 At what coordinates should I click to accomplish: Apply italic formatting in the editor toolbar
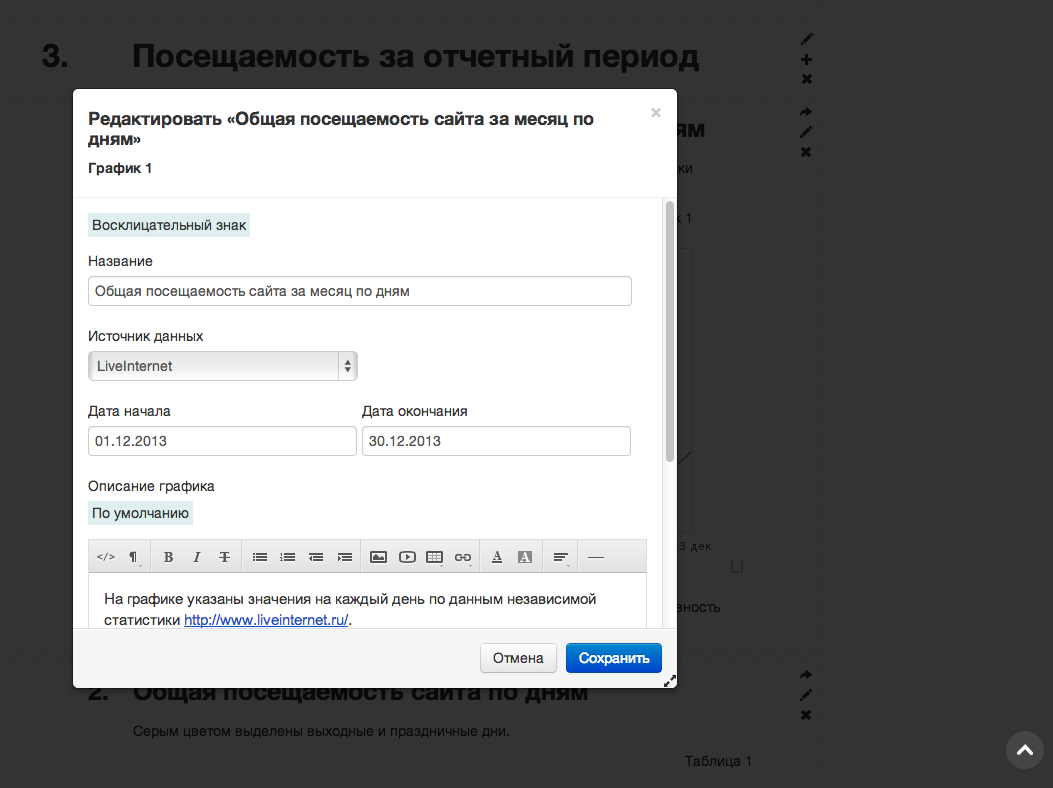click(197, 557)
